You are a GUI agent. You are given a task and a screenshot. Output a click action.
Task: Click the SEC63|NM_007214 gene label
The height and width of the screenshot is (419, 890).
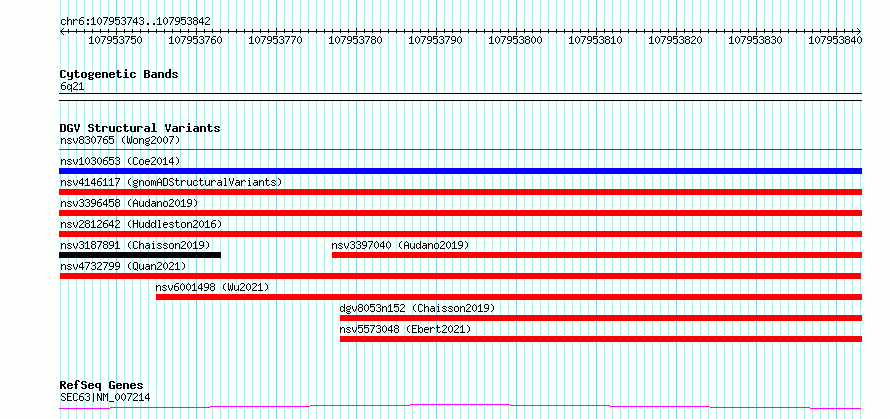(x=105, y=397)
